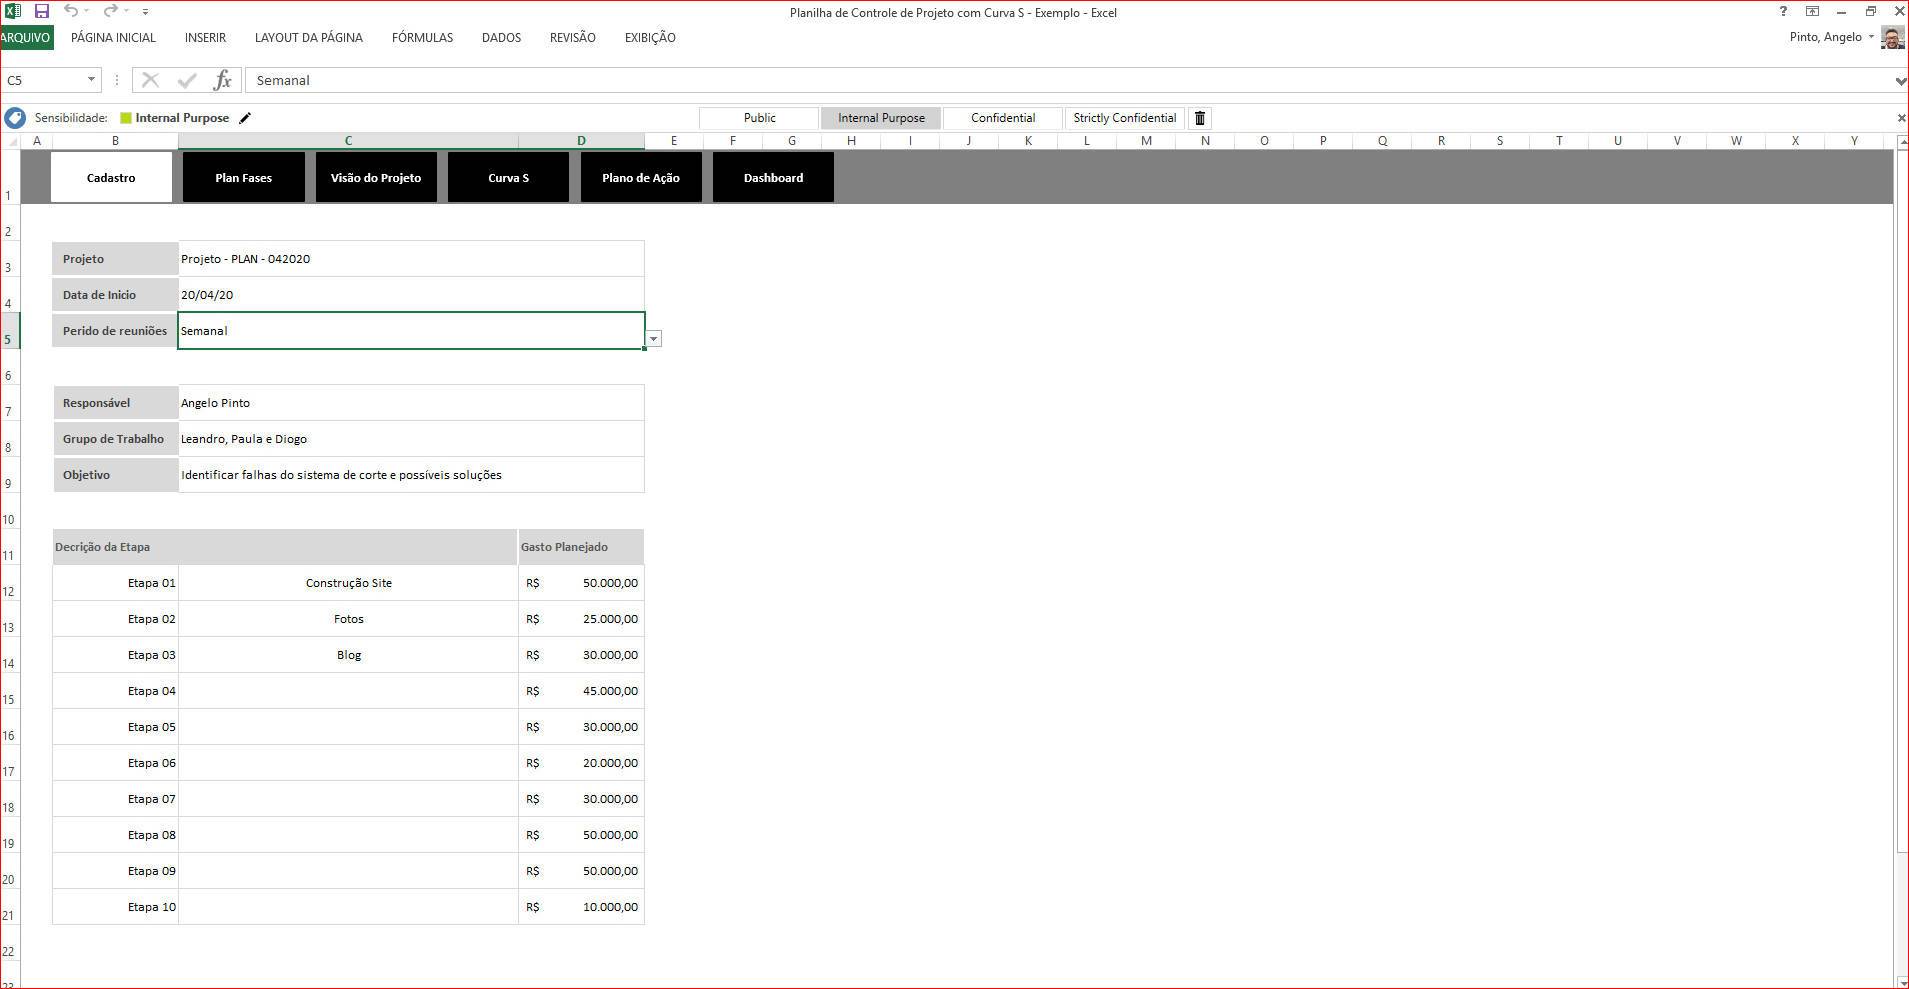Delete sensitivity label with trash icon

click(x=1200, y=118)
